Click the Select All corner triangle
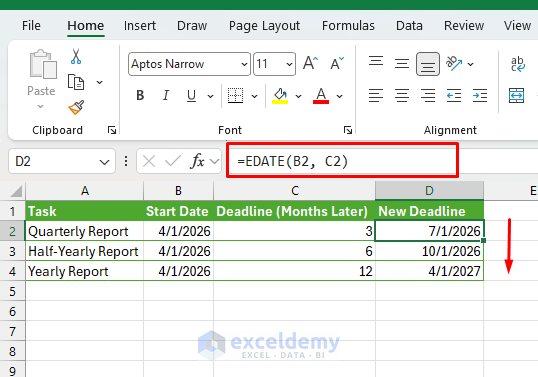The height and width of the screenshot is (377, 538). (16, 191)
